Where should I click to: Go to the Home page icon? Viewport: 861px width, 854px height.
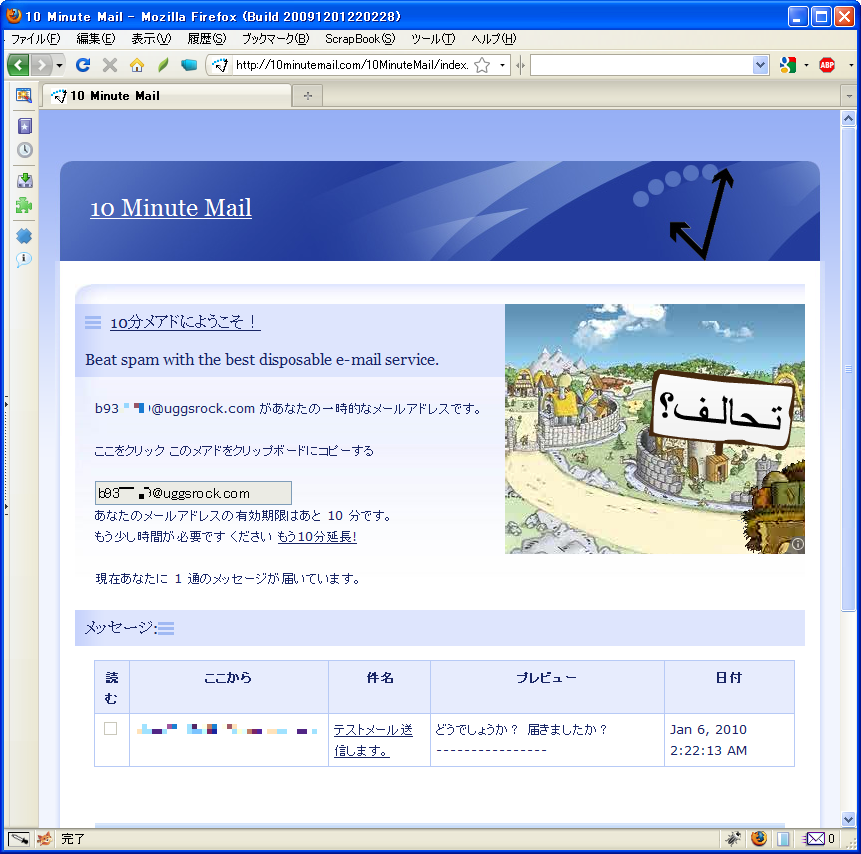point(137,65)
